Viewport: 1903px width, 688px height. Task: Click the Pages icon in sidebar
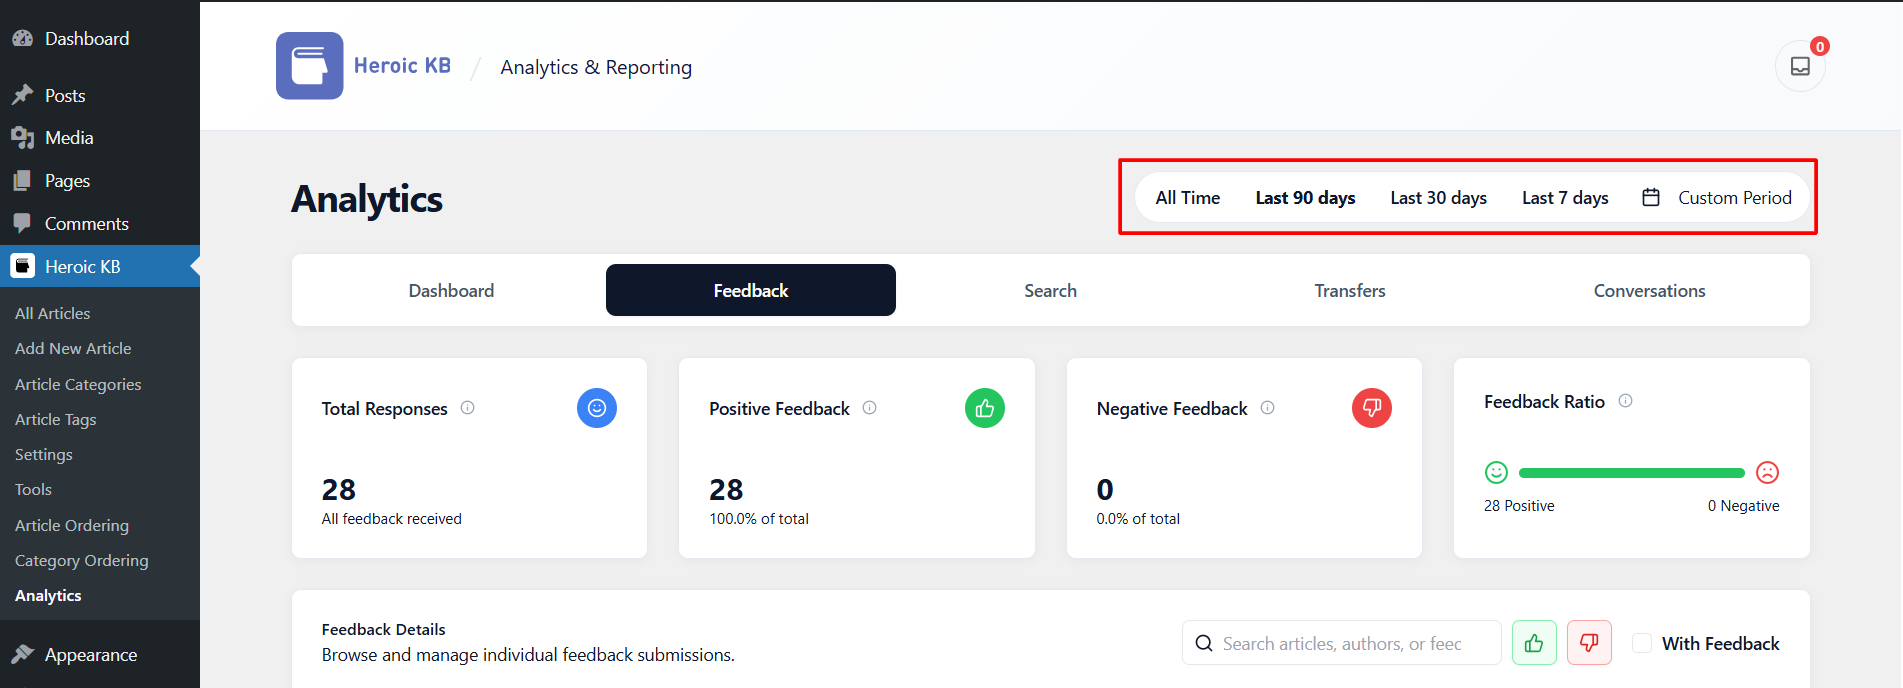pos(22,180)
